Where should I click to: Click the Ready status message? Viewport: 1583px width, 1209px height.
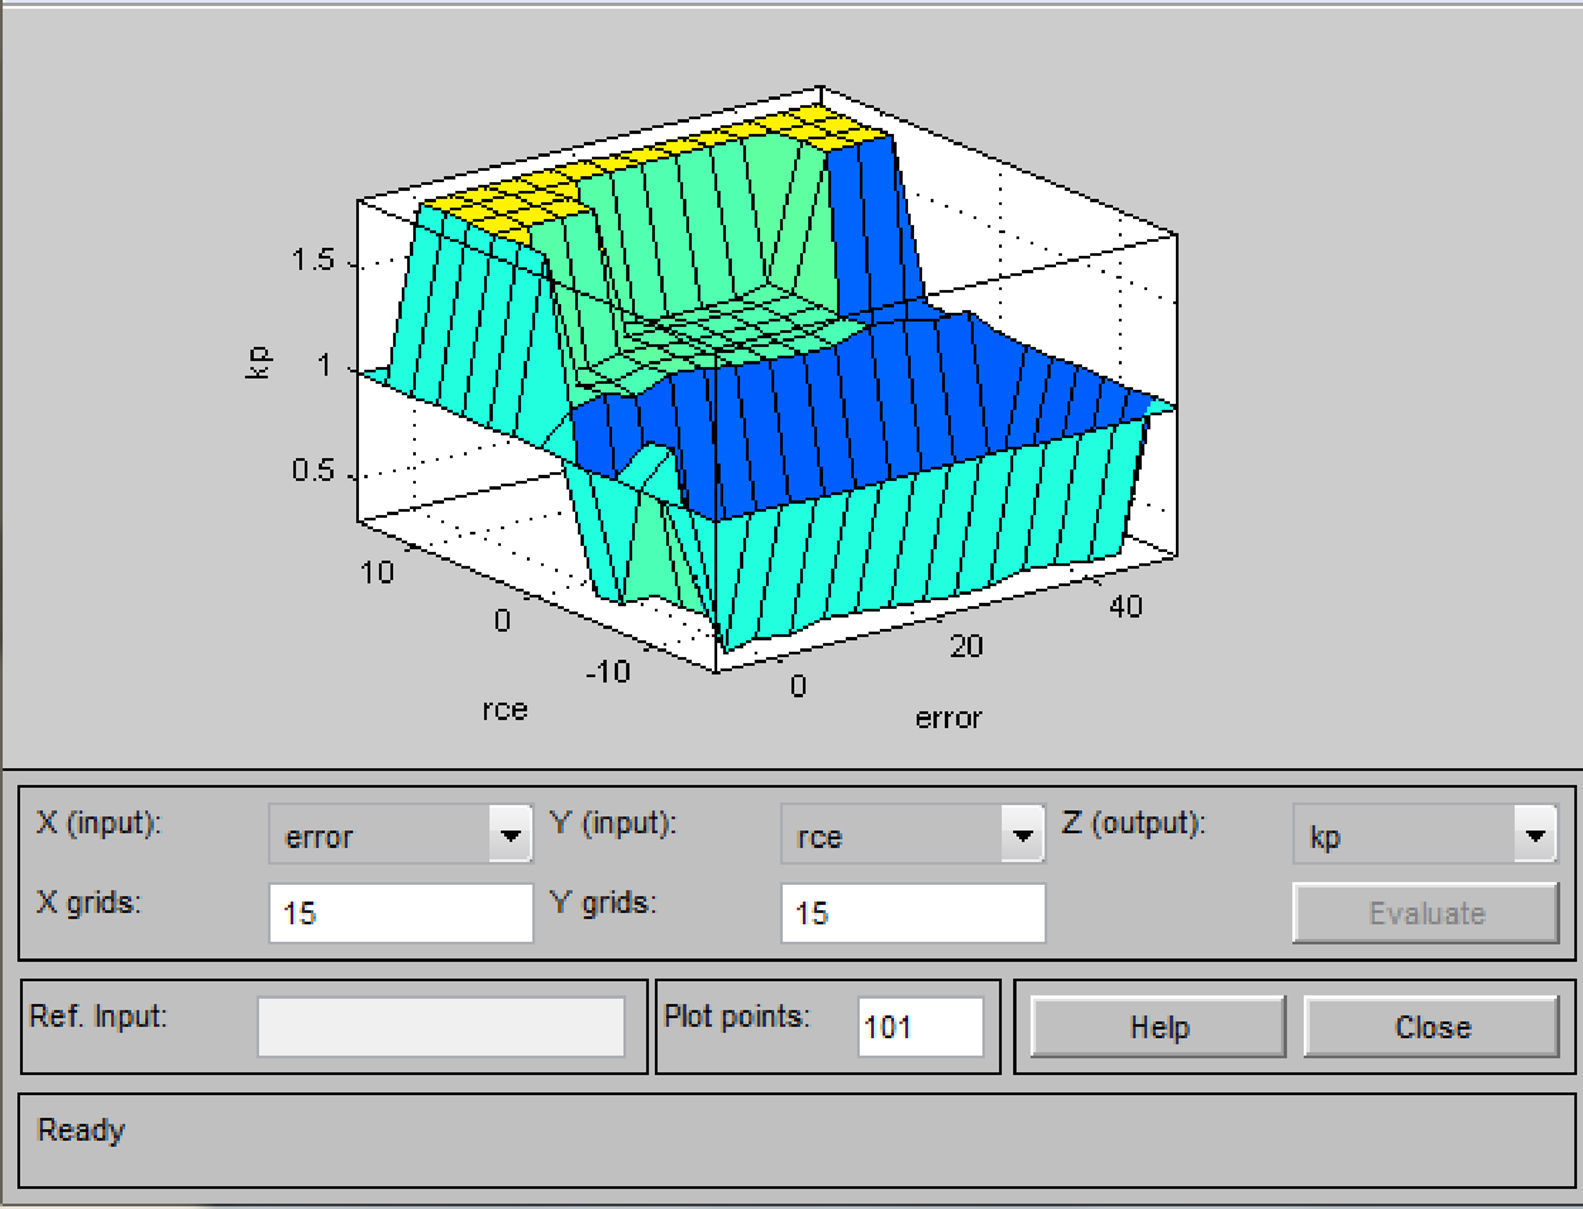81,1130
